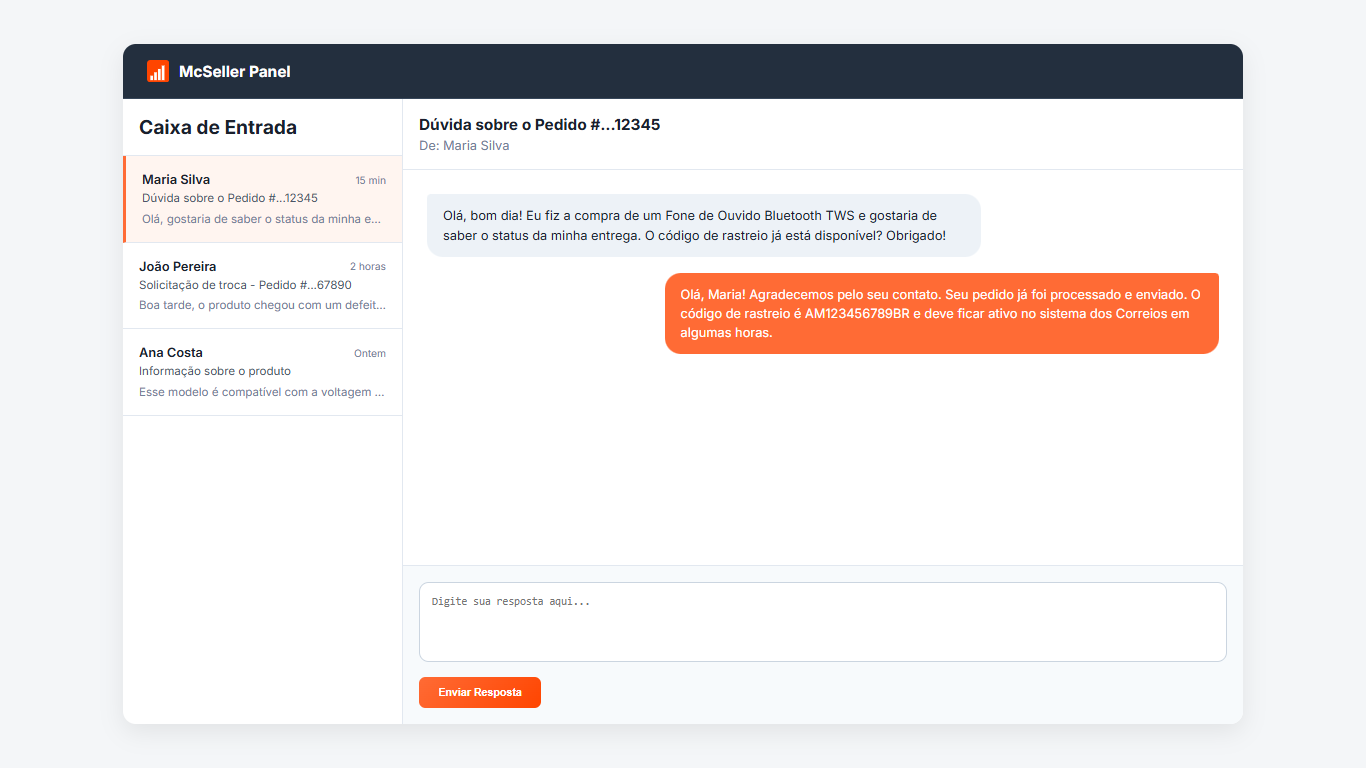Click the orange reply bubble with tracking code
This screenshot has width=1366, height=768.
click(x=942, y=313)
